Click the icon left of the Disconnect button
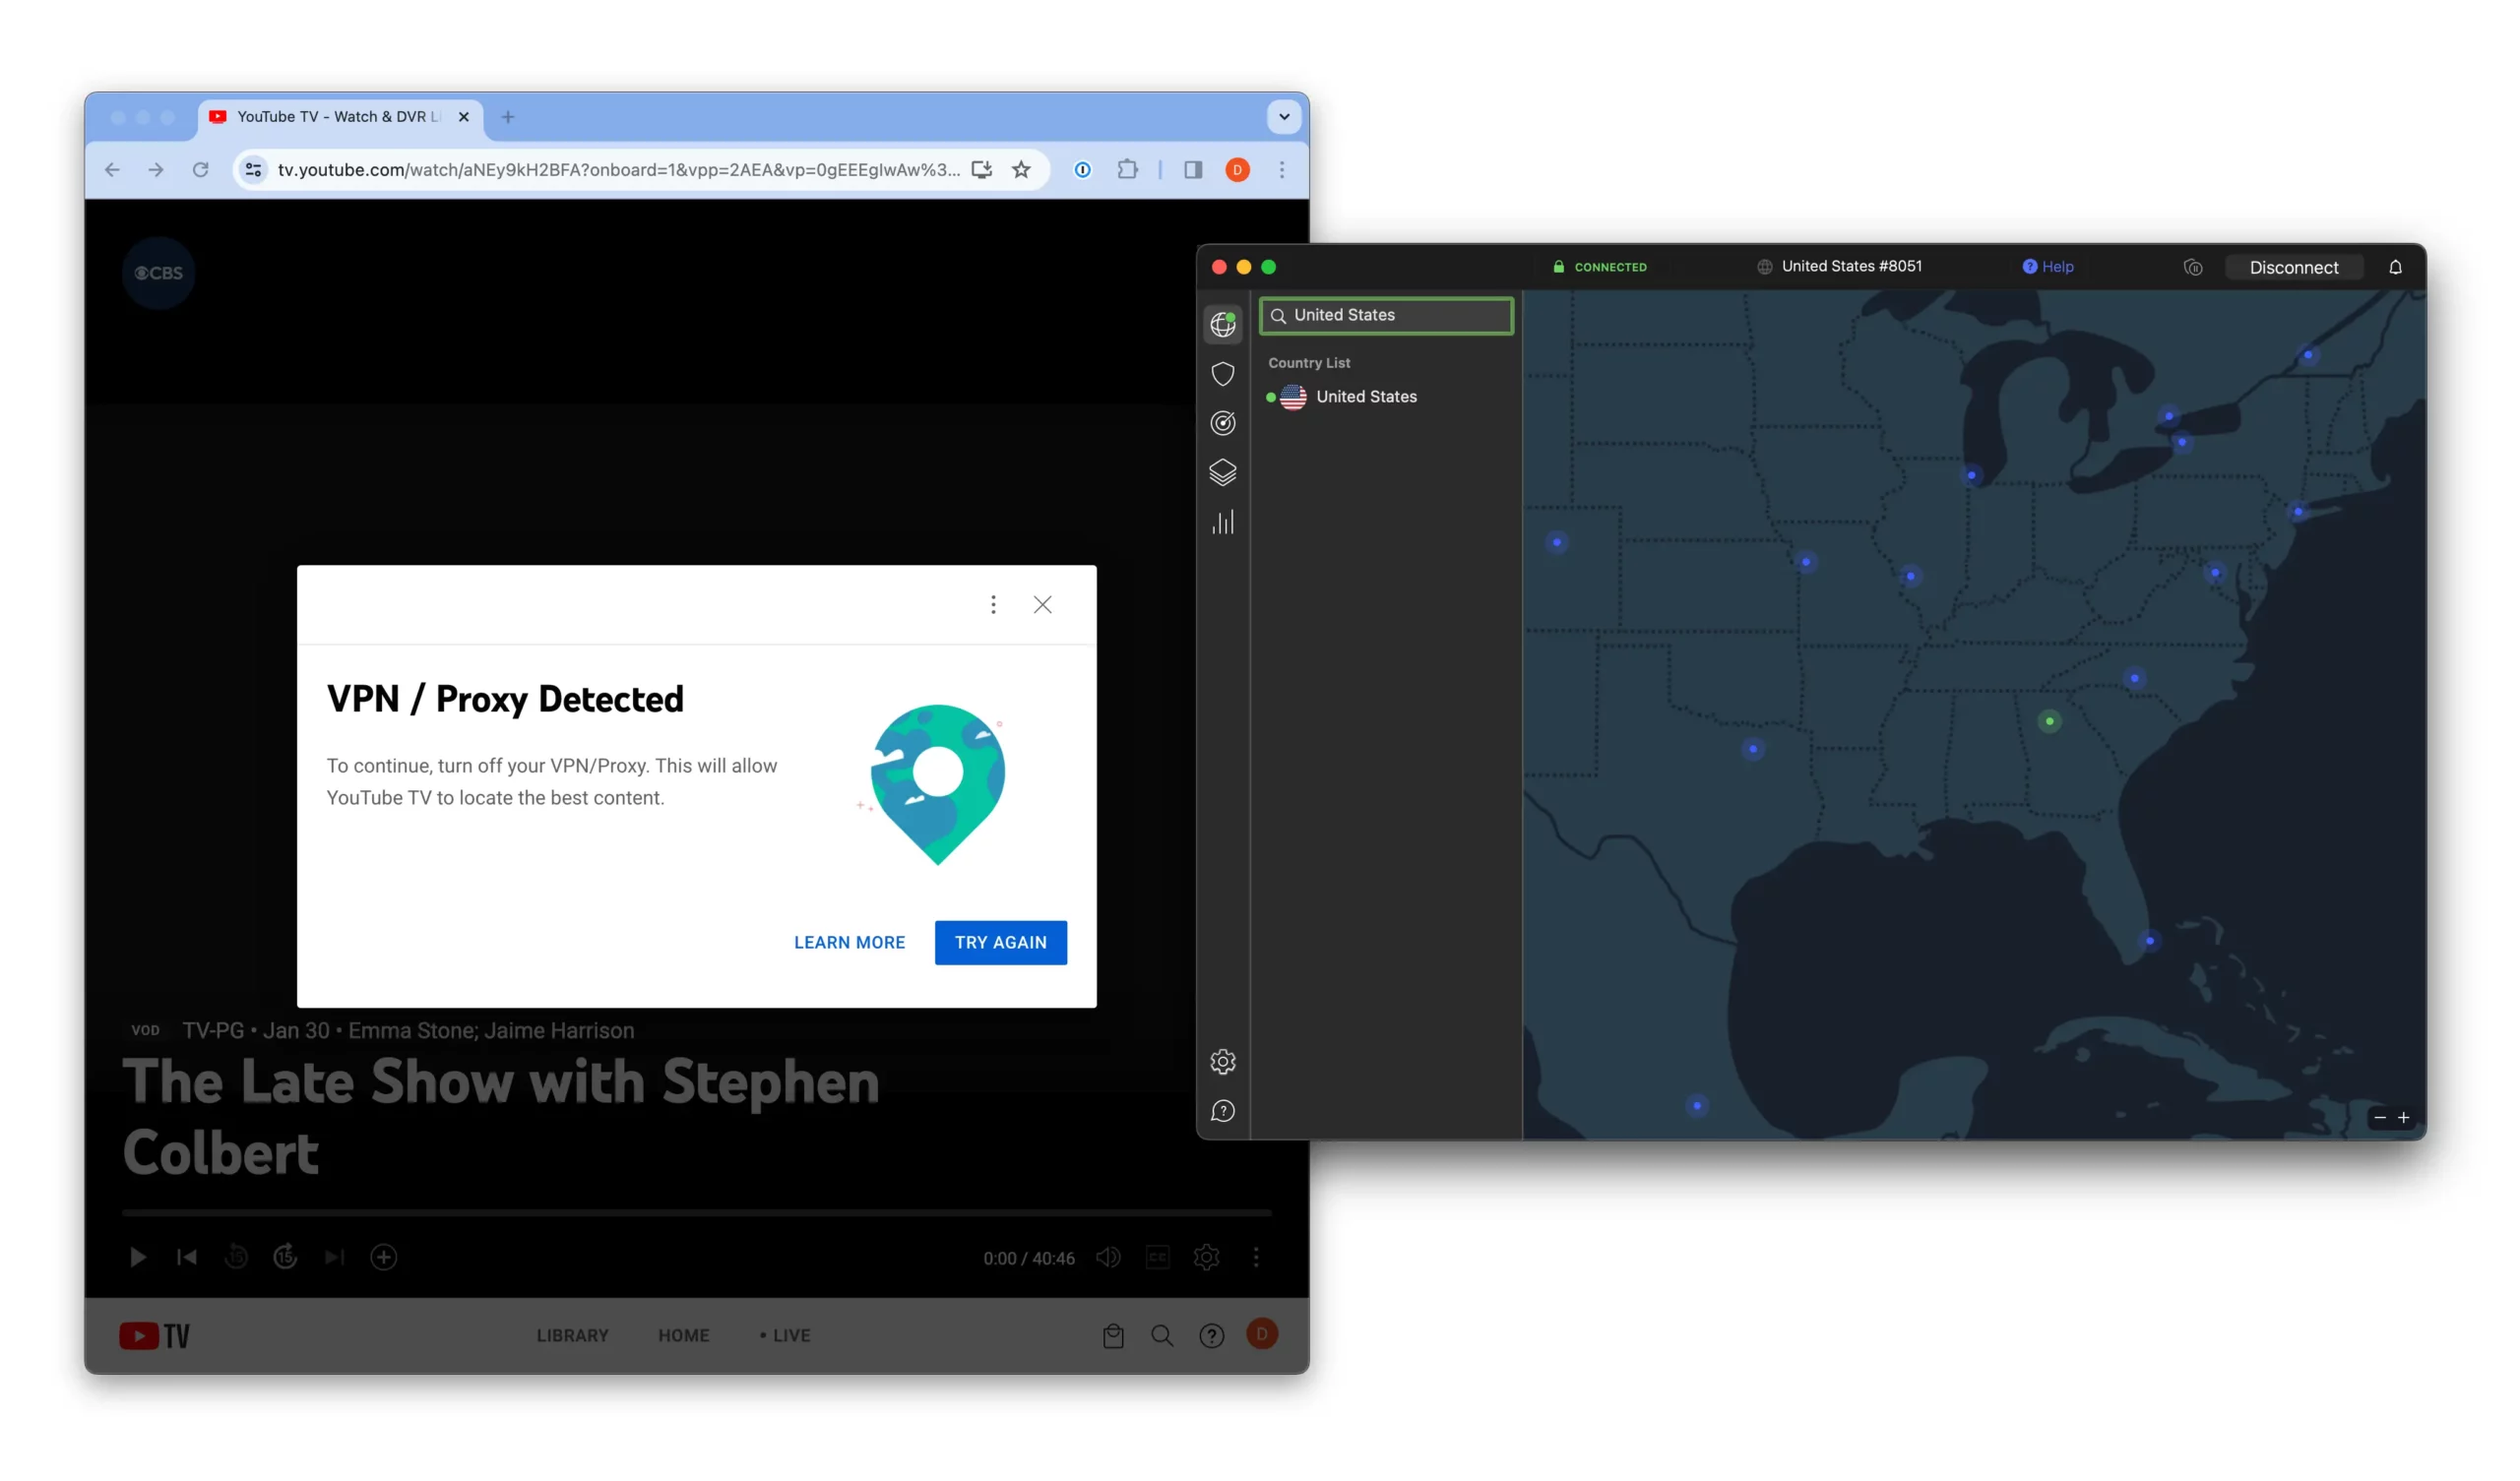The height and width of the screenshot is (1481, 2520). click(x=2192, y=267)
